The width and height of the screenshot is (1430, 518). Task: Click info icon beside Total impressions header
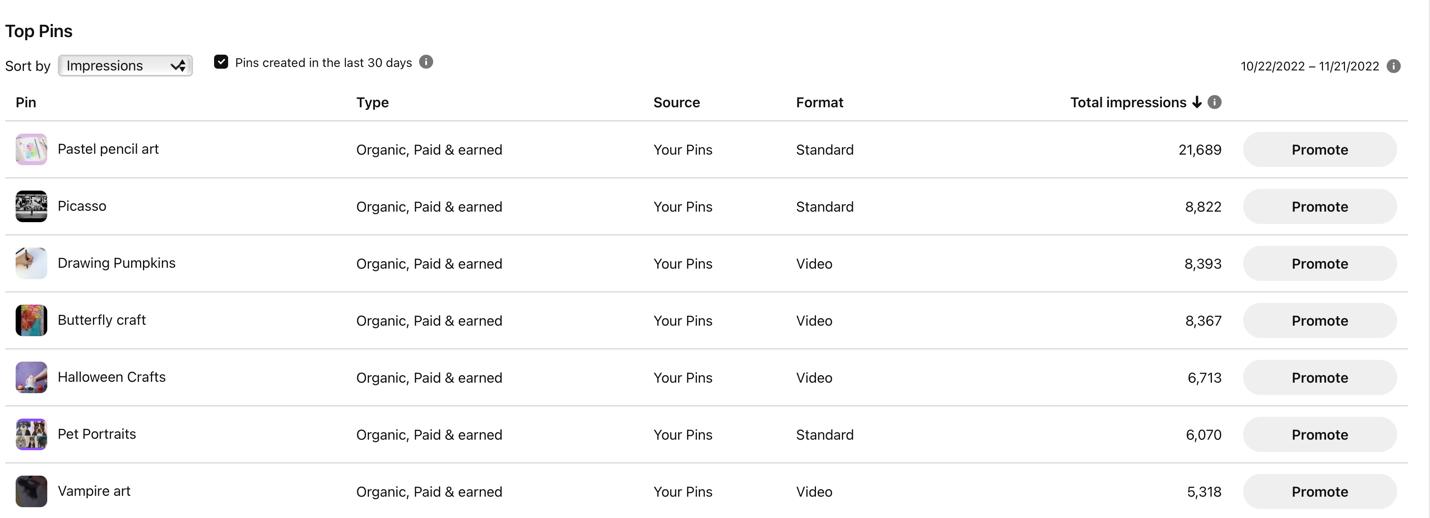tap(1214, 102)
